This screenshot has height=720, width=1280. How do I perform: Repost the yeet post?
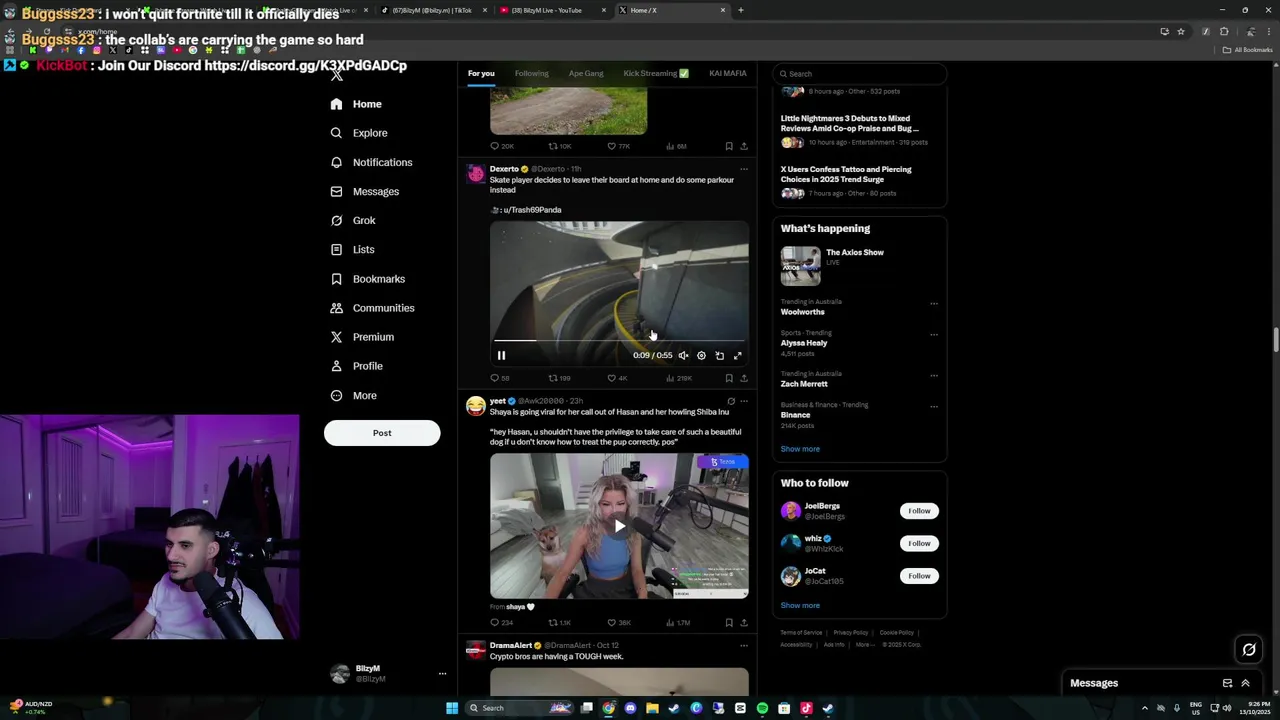tap(559, 622)
